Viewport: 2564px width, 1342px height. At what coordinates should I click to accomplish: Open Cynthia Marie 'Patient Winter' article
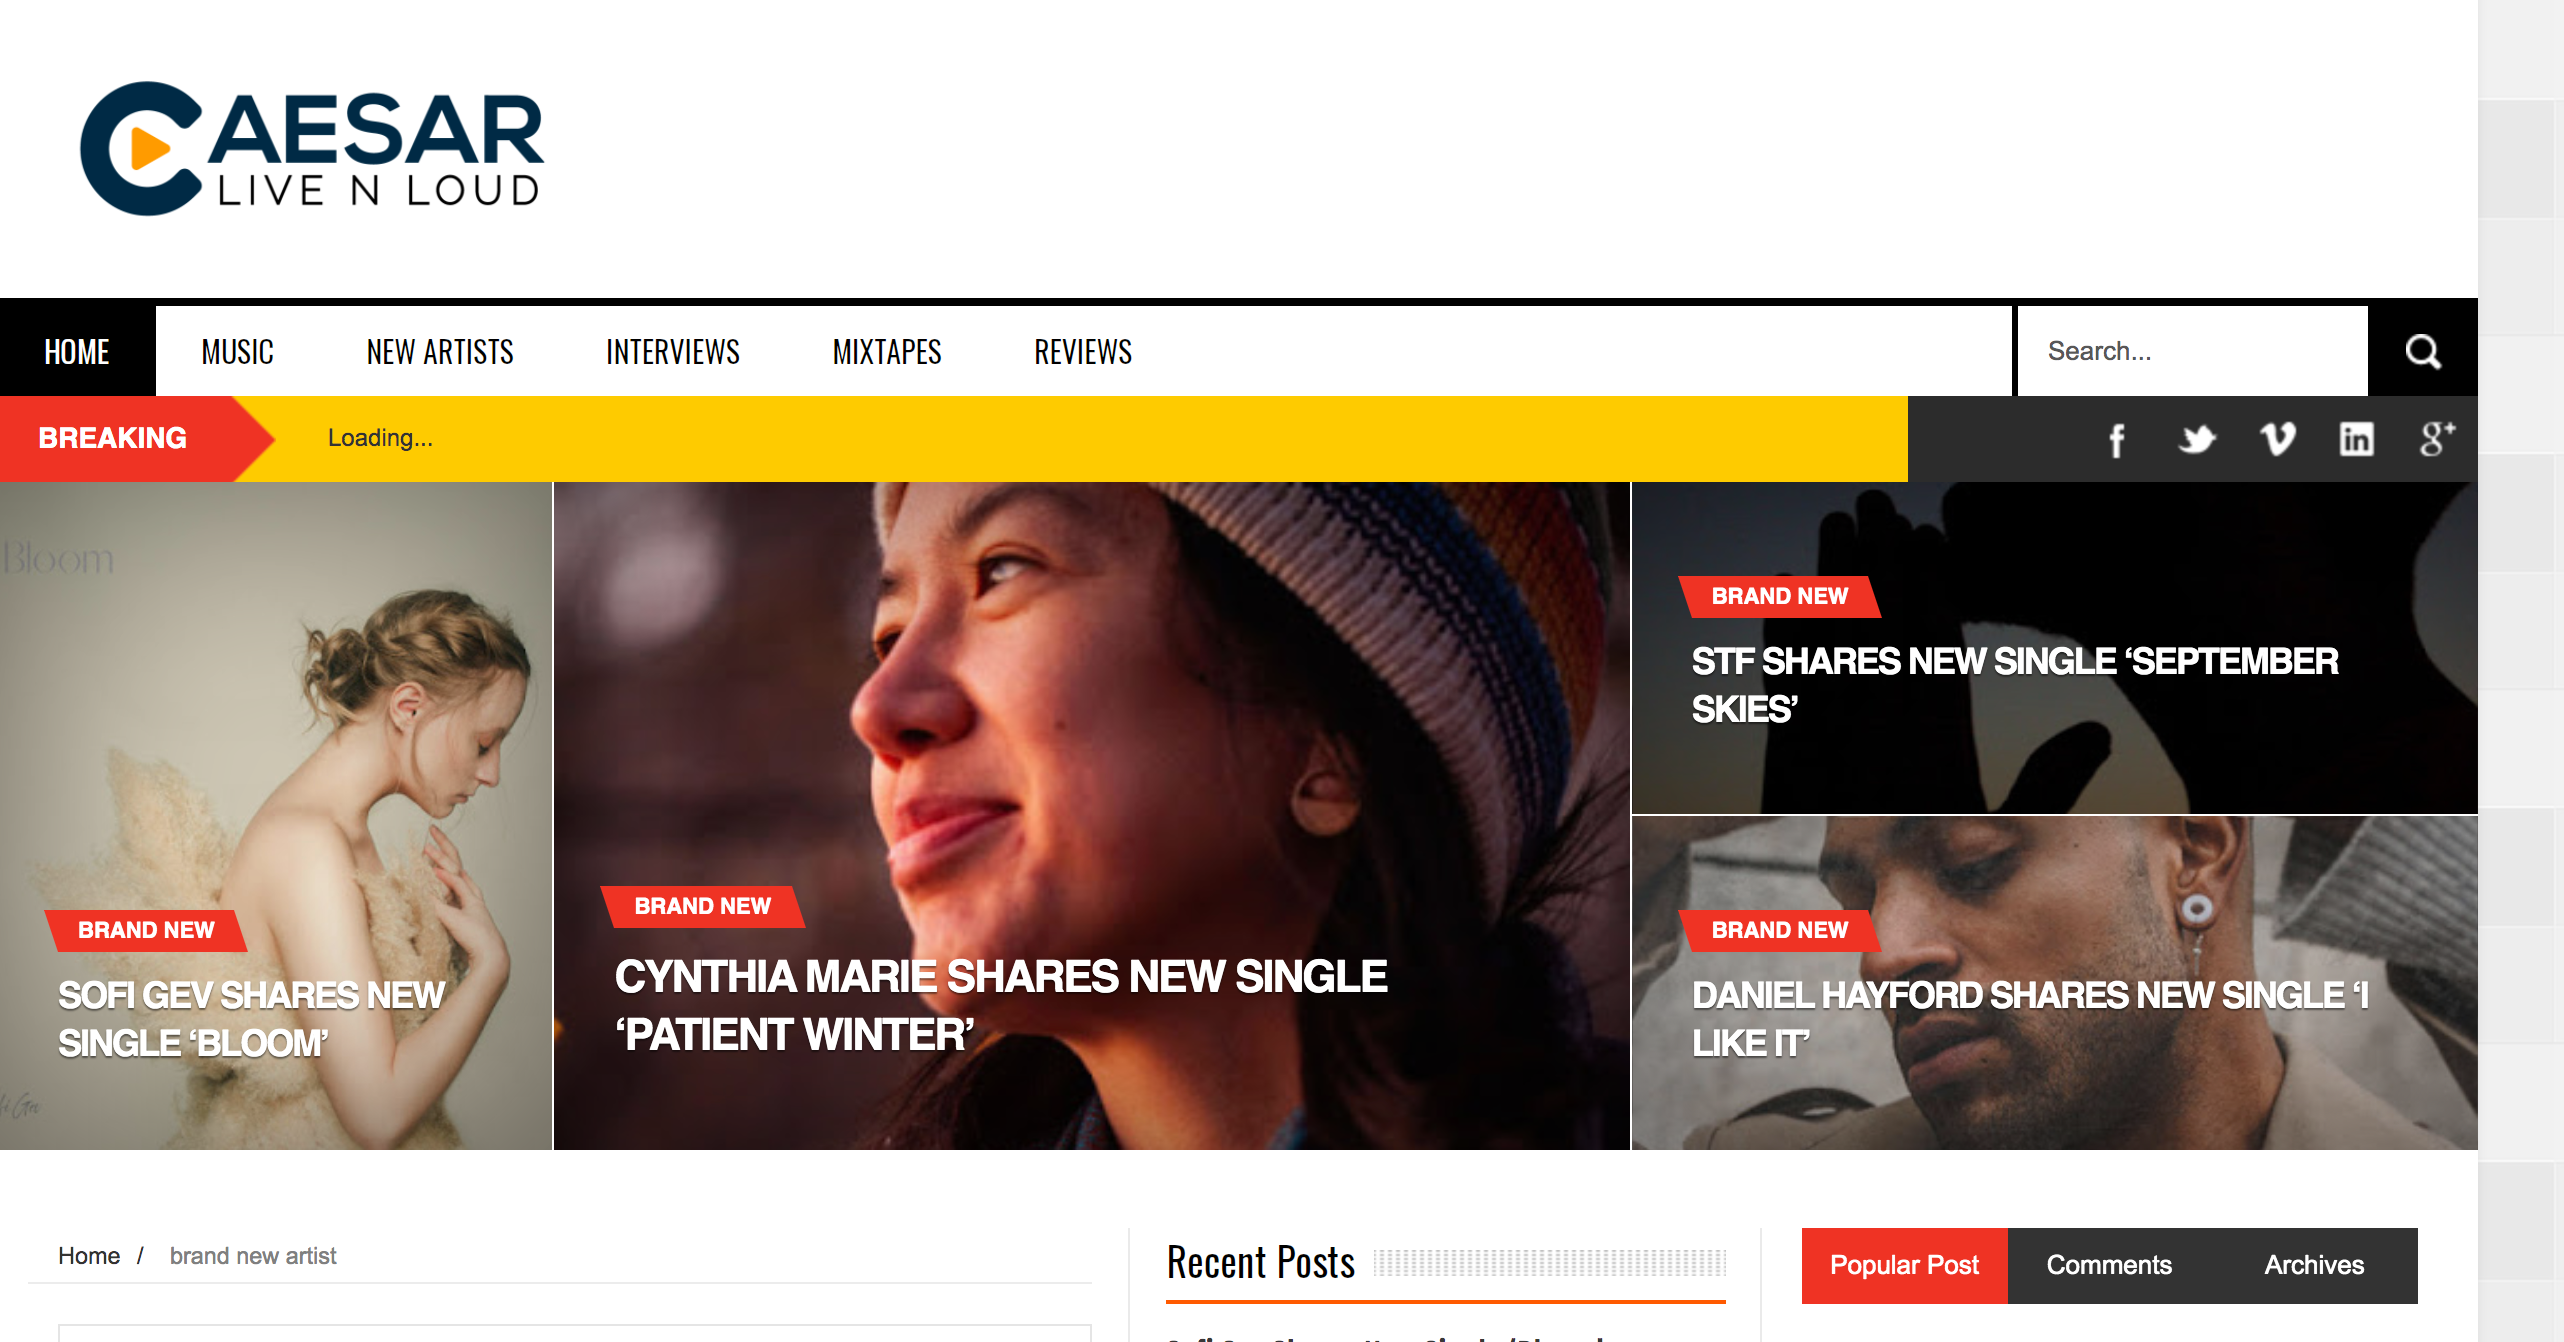click(x=1000, y=1005)
